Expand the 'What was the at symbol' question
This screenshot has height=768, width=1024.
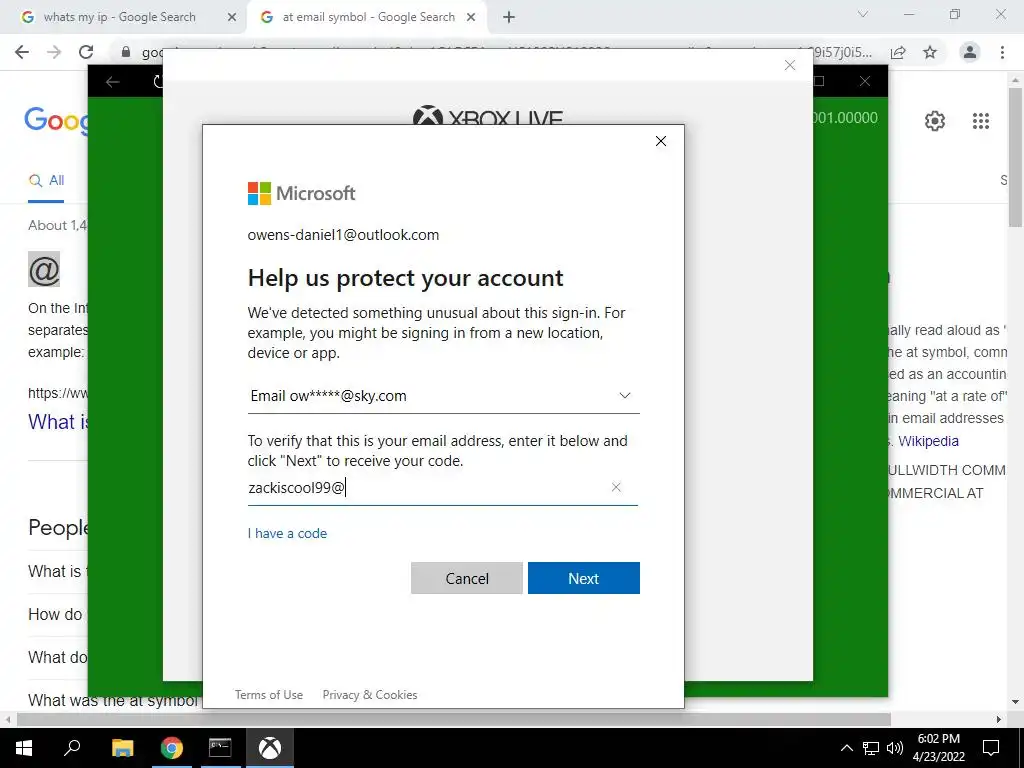tap(113, 701)
